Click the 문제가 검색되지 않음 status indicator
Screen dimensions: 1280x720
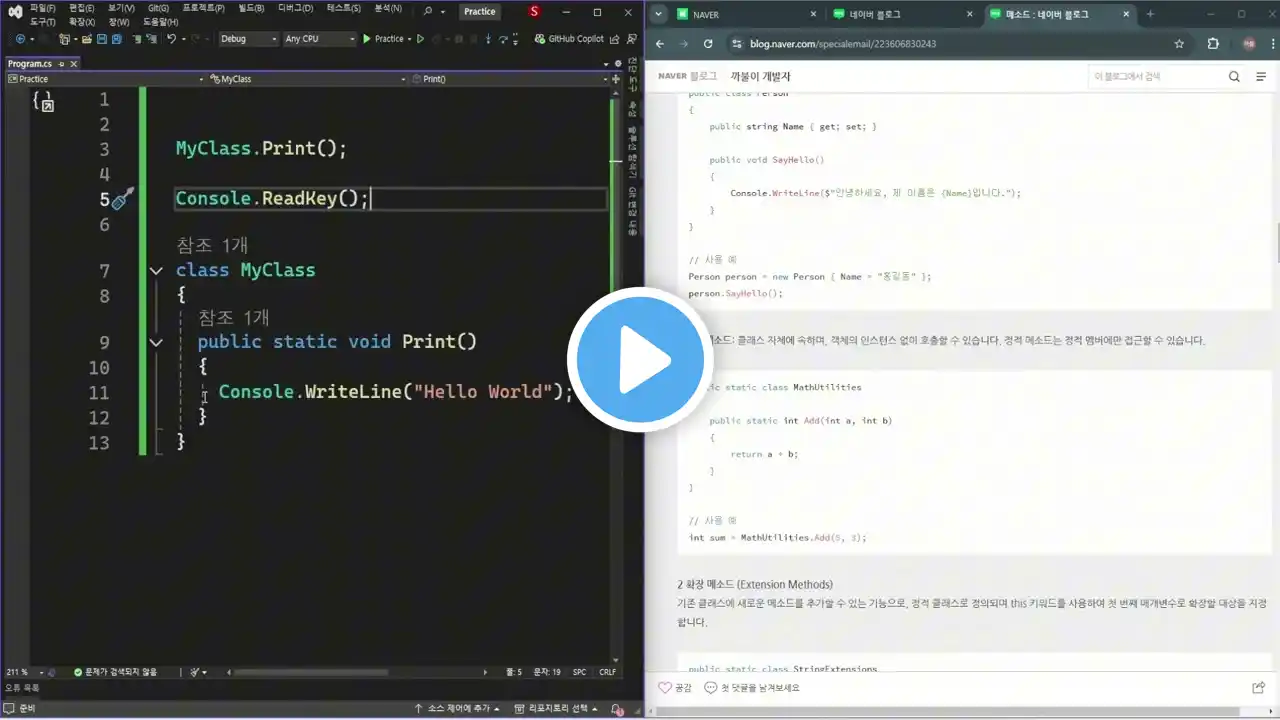[115, 672]
